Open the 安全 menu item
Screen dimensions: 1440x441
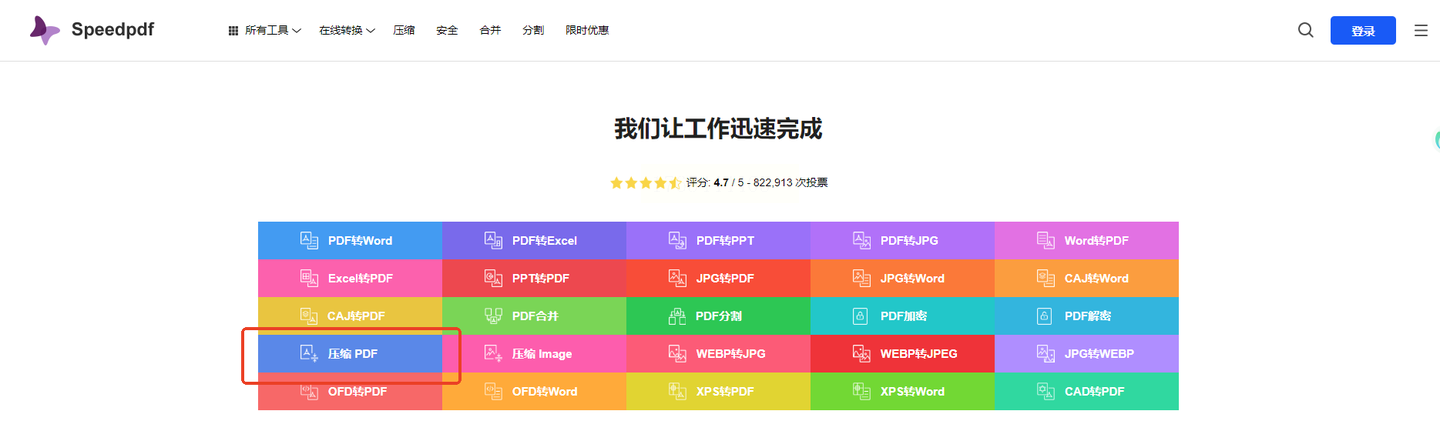coord(447,31)
